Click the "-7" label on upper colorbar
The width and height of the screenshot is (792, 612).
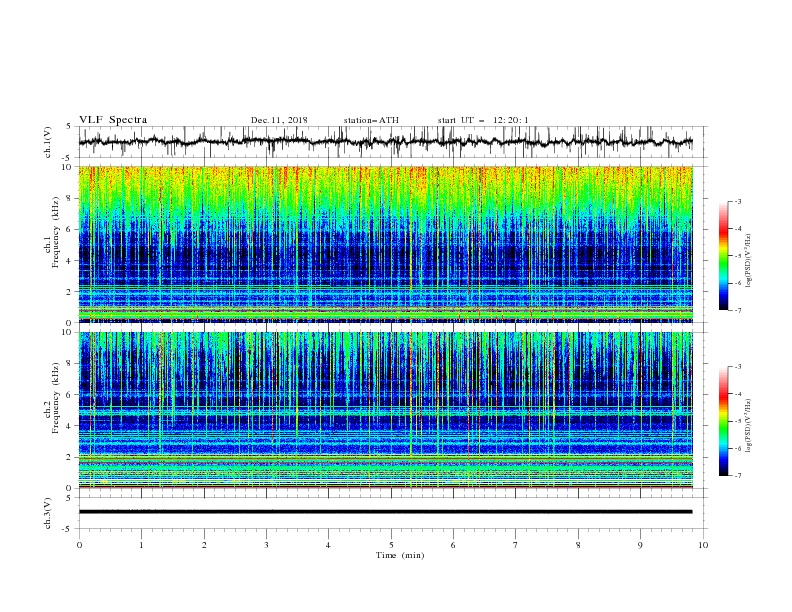pos(737,311)
